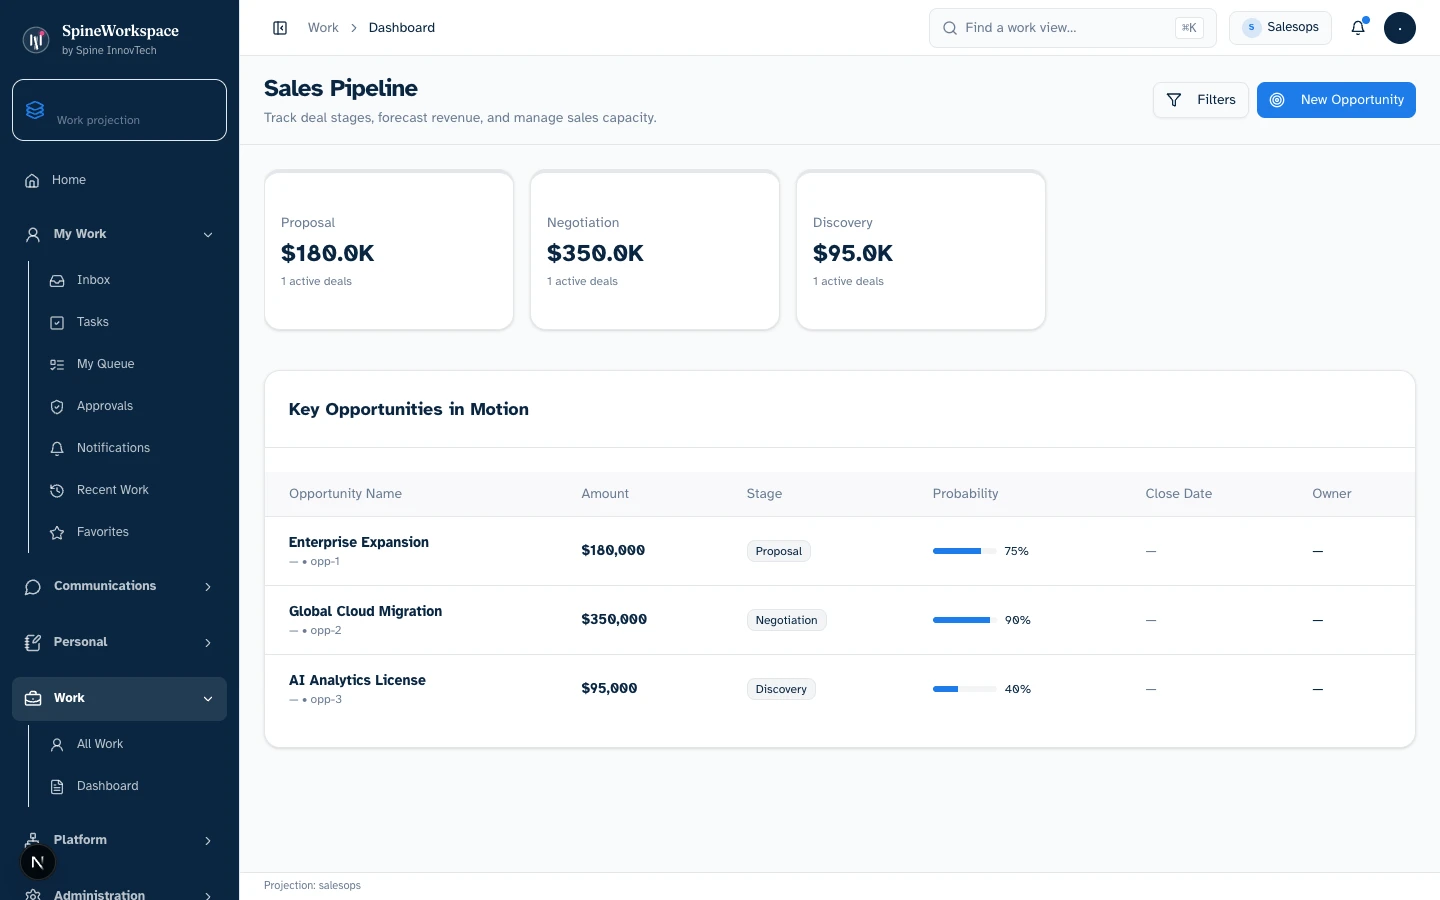Image resolution: width=1440 pixels, height=900 pixels.
Task: Click the Recent Work history icon
Action: (x=57, y=491)
